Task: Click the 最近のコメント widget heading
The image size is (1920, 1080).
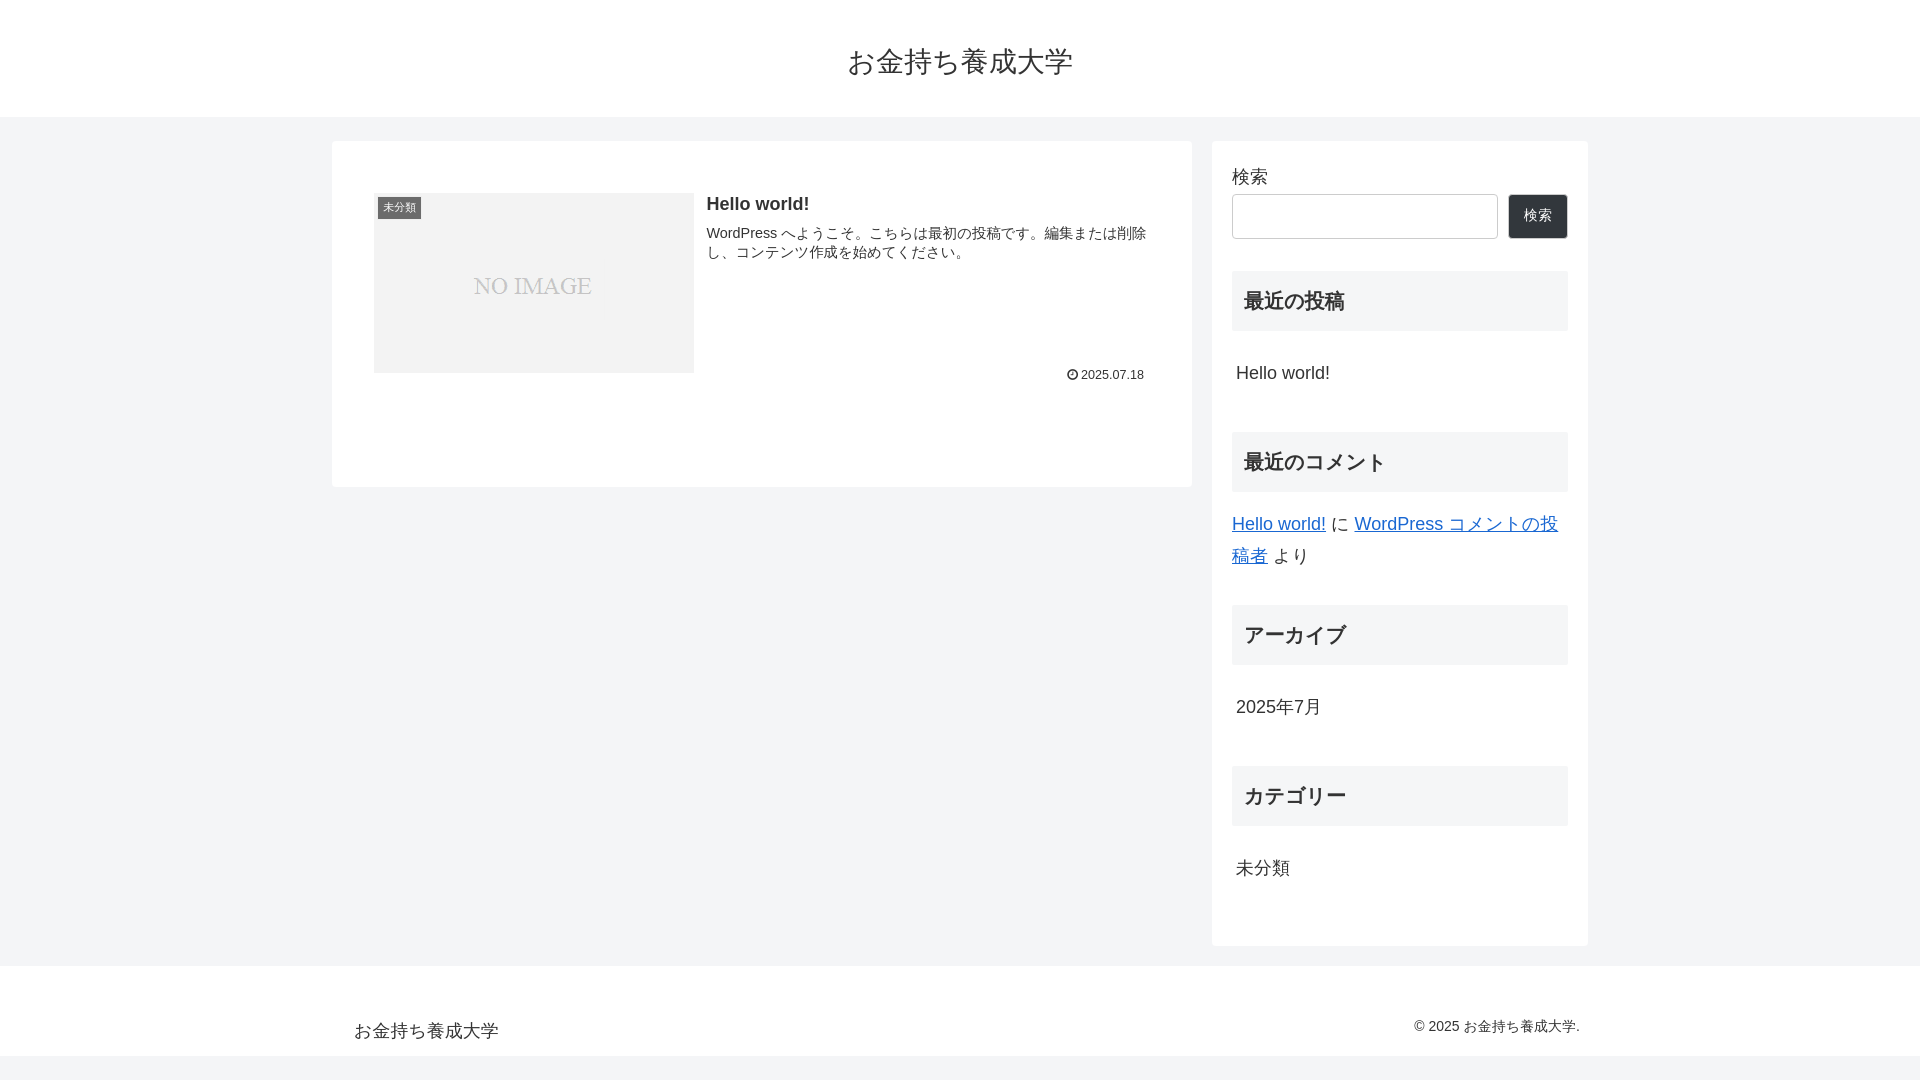Action: 1400,462
